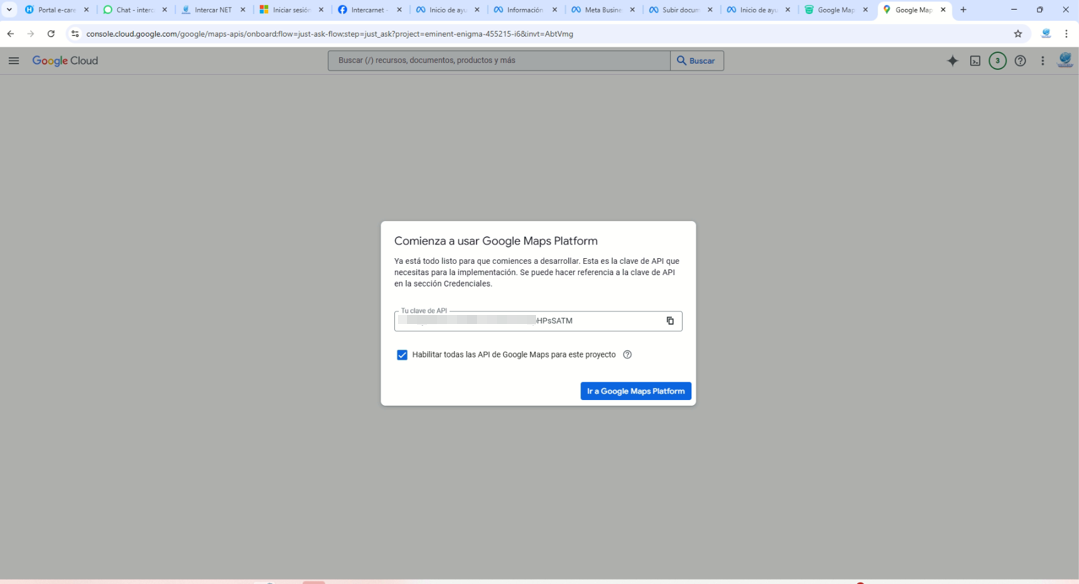1079x584 pixels.
Task: Go to the Google Cloud logo home
Action: click(65, 61)
